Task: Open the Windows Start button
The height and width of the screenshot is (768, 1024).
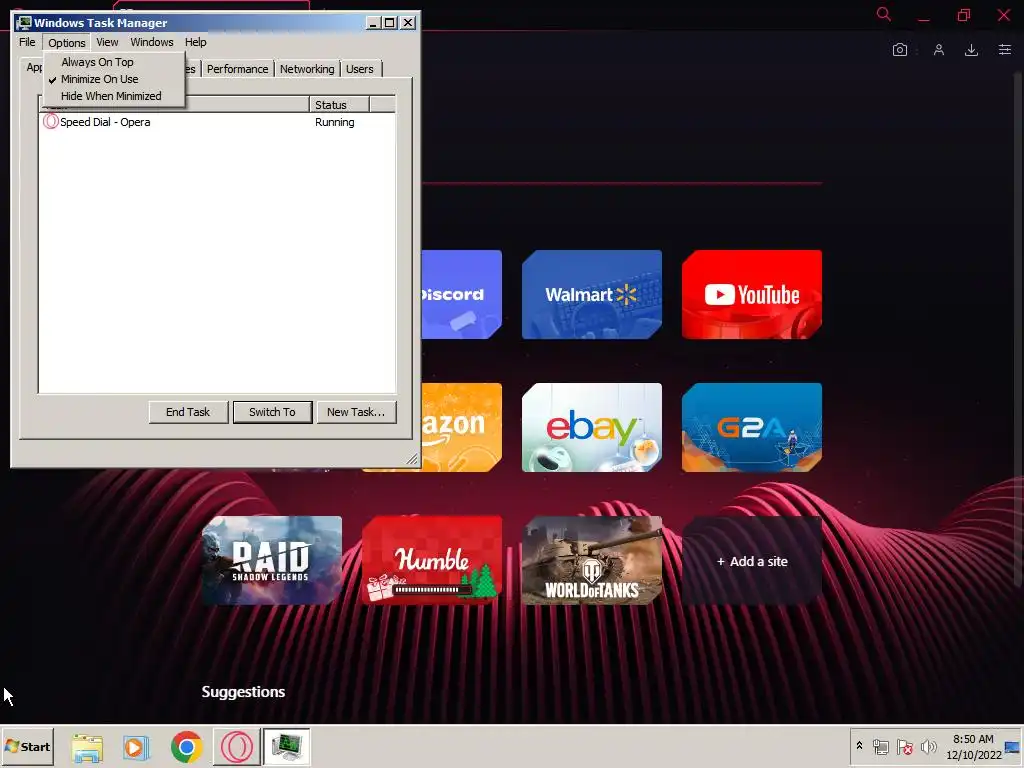Action: click(27, 746)
